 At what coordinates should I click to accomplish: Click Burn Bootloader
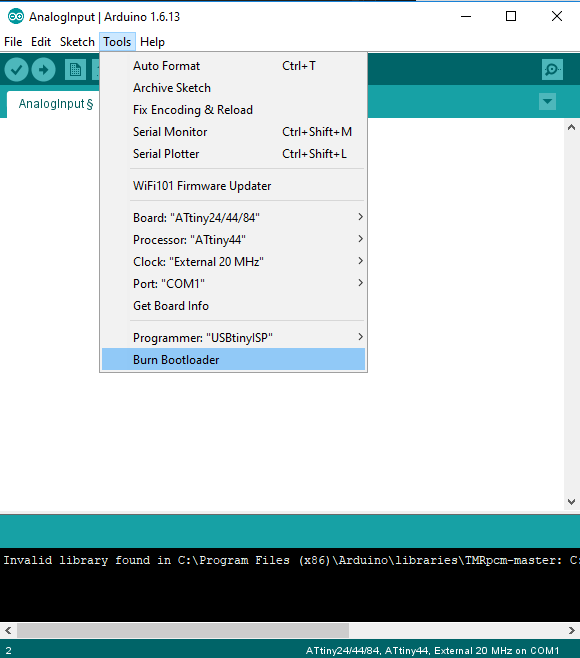(x=233, y=360)
